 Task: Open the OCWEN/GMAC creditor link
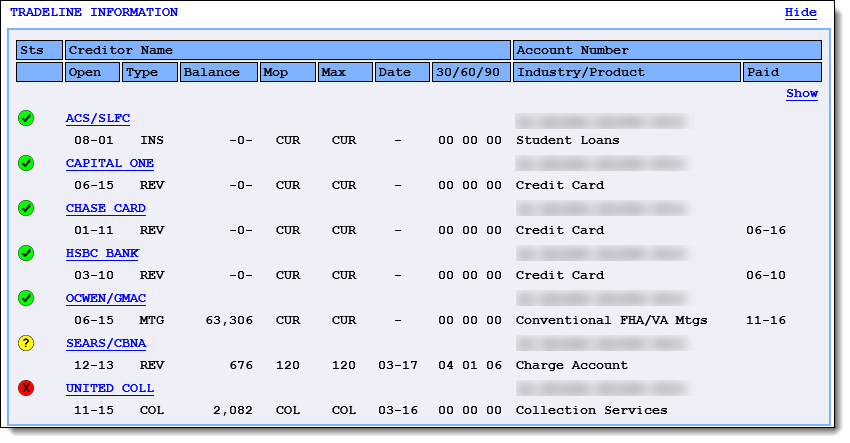[x=106, y=298]
